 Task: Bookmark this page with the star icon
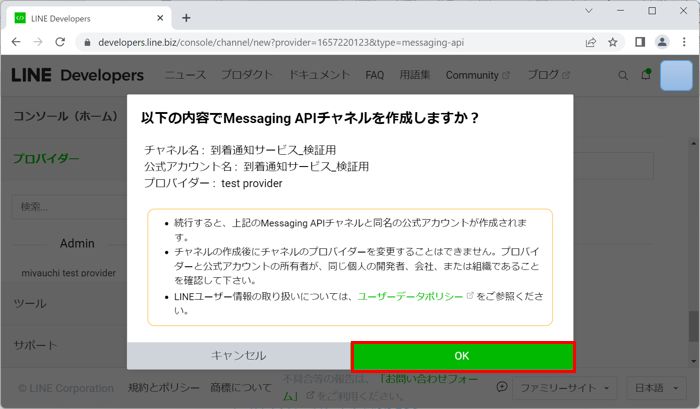(612, 42)
